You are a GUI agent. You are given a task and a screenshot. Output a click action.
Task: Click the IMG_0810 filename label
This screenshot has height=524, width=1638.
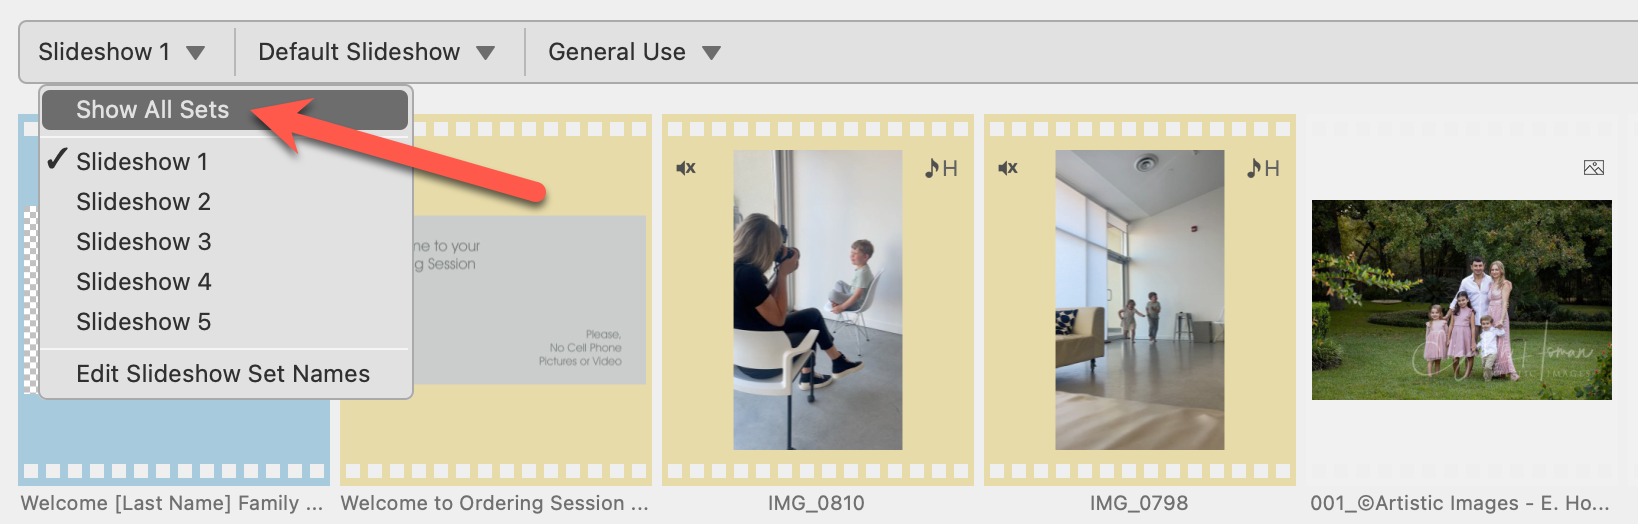click(816, 503)
